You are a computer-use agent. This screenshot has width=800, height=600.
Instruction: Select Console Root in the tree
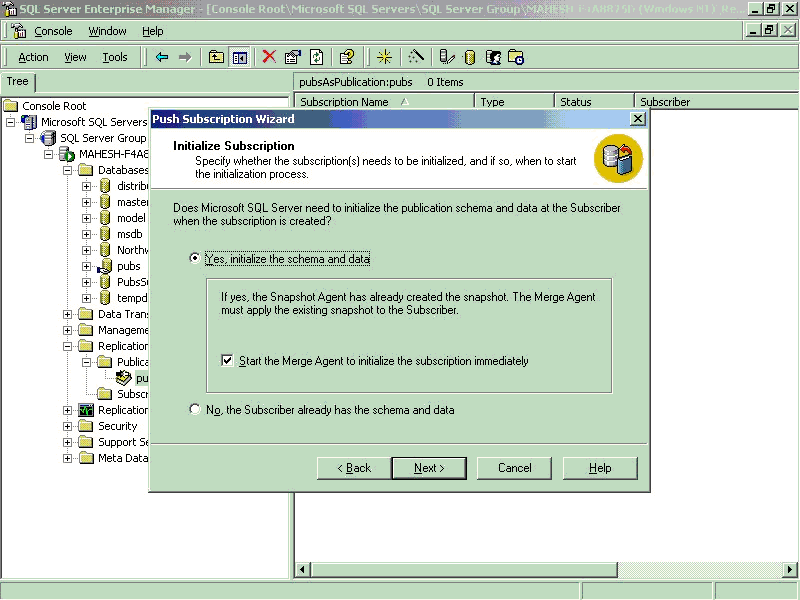tap(54, 106)
